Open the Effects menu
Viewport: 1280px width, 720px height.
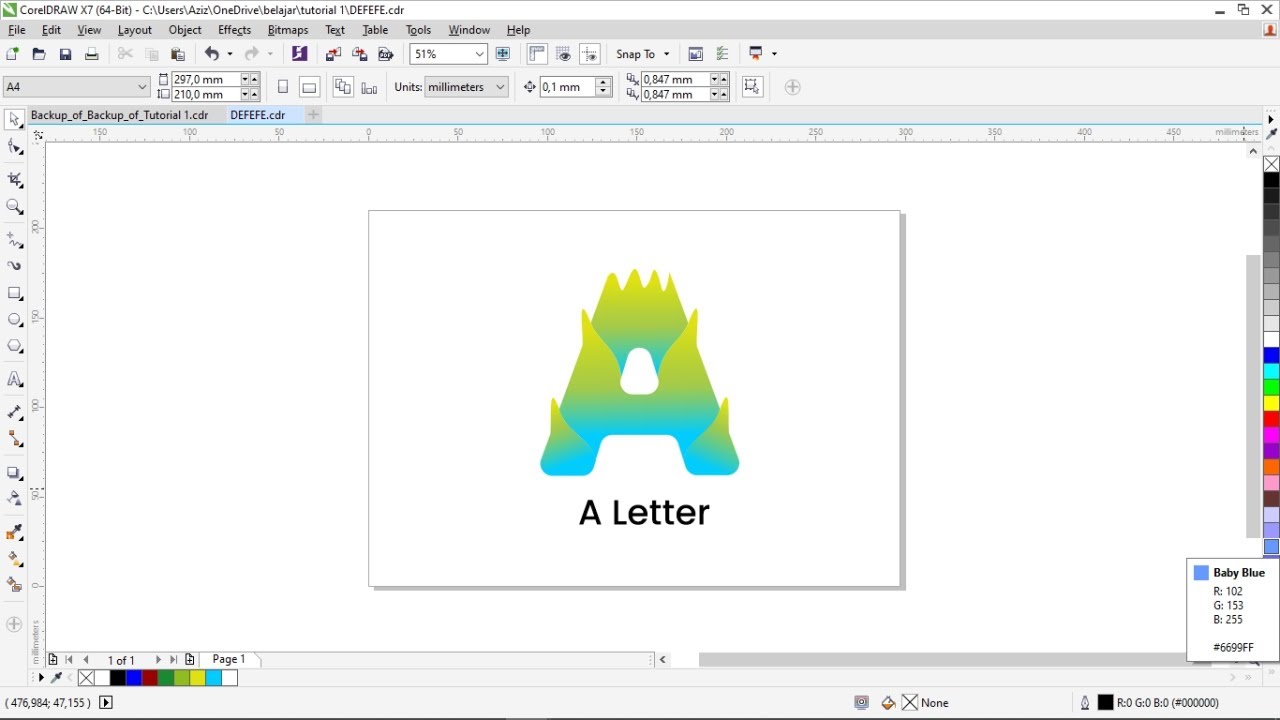[235, 30]
